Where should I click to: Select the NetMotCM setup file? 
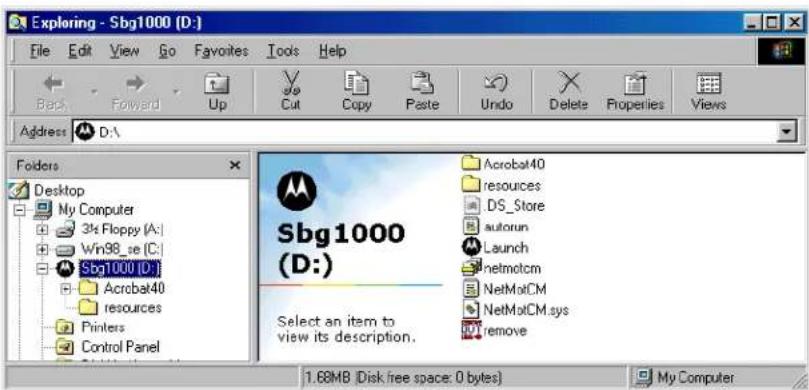(504, 289)
